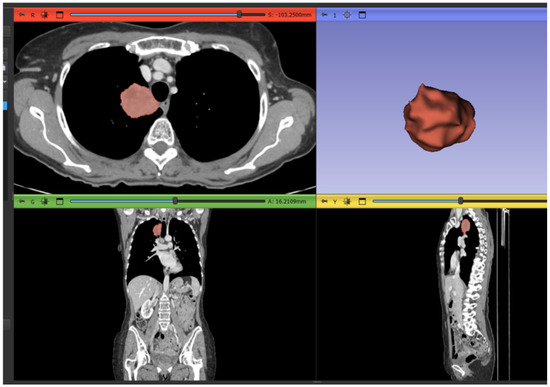Click the Y view label in yellow bar
The image size is (550, 387).
coord(335,202)
